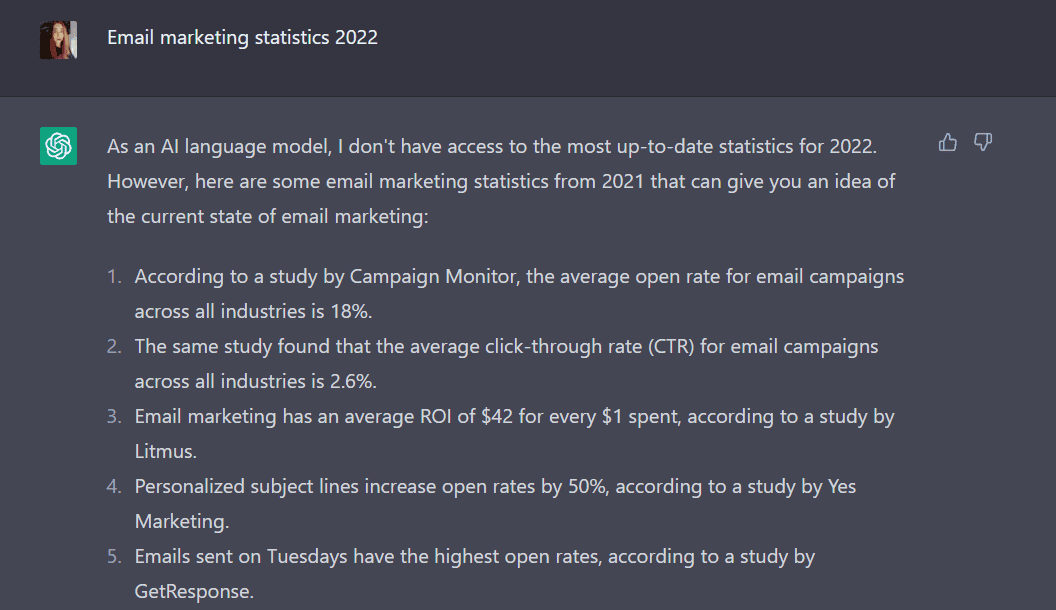The height and width of the screenshot is (610, 1056).
Task: Click the "2.6%" click-through rate figure
Action: 352,382
